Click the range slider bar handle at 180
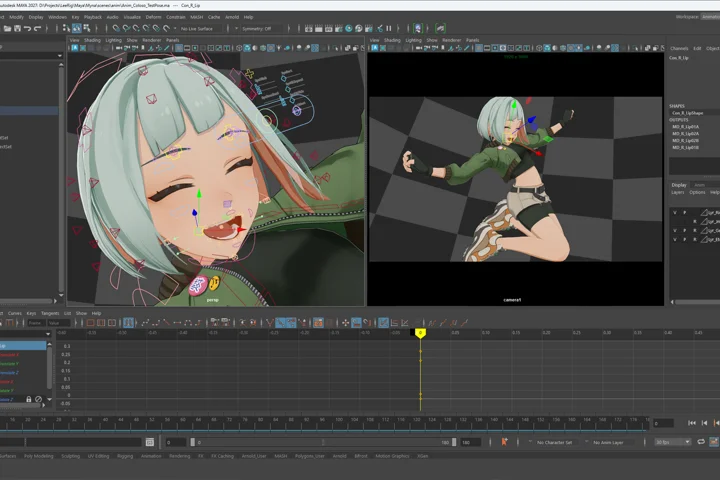Image resolution: width=720 pixels, height=480 pixels. [454, 442]
